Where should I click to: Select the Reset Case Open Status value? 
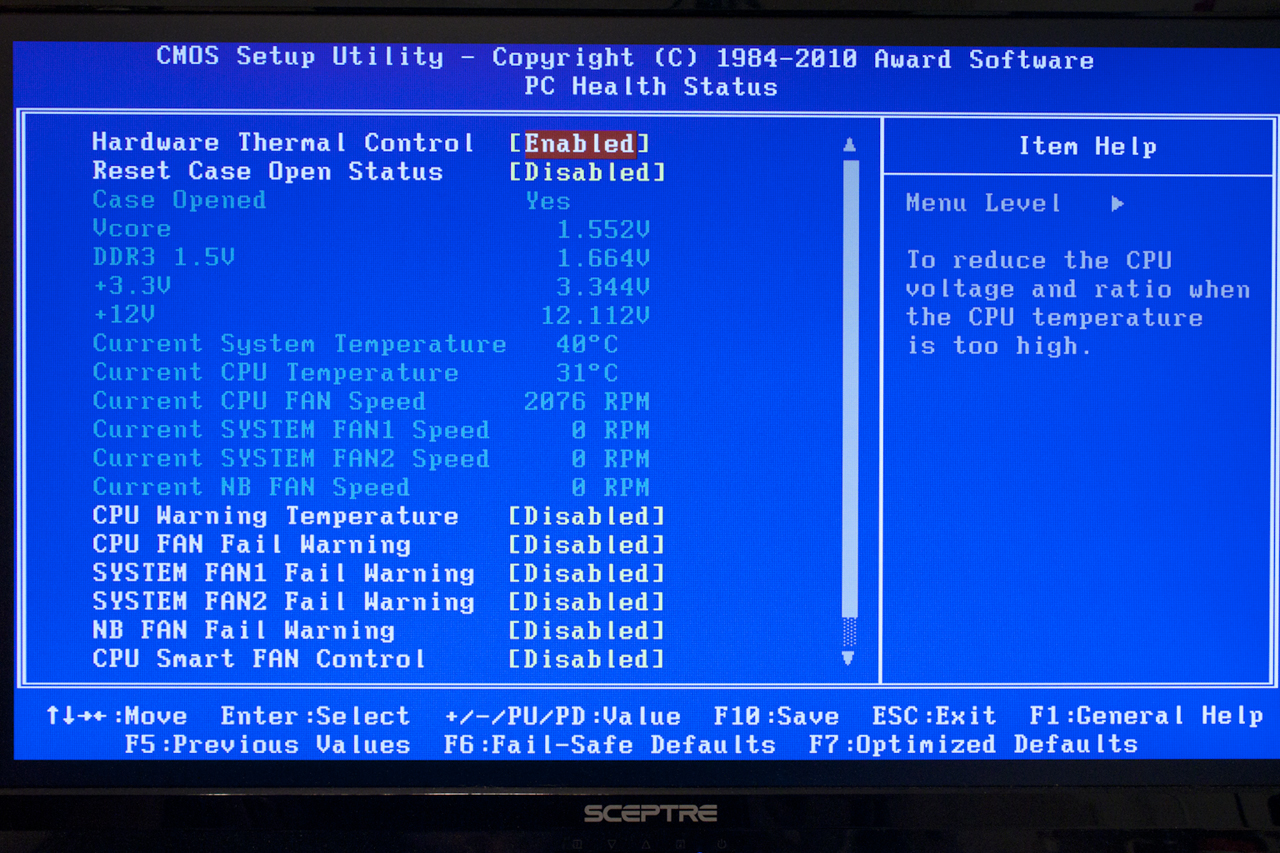coord(587,172)
